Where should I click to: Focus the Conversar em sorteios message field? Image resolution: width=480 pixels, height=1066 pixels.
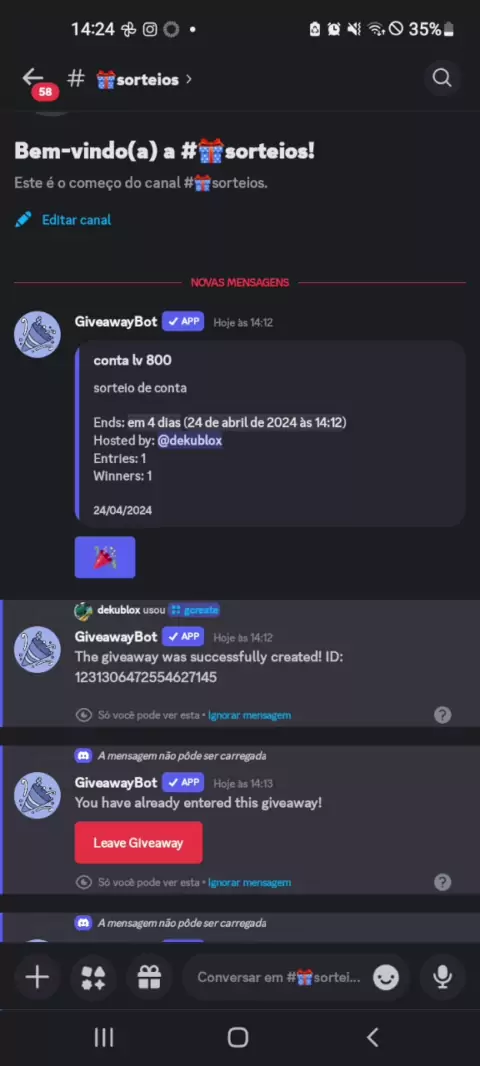pos(279,978)
